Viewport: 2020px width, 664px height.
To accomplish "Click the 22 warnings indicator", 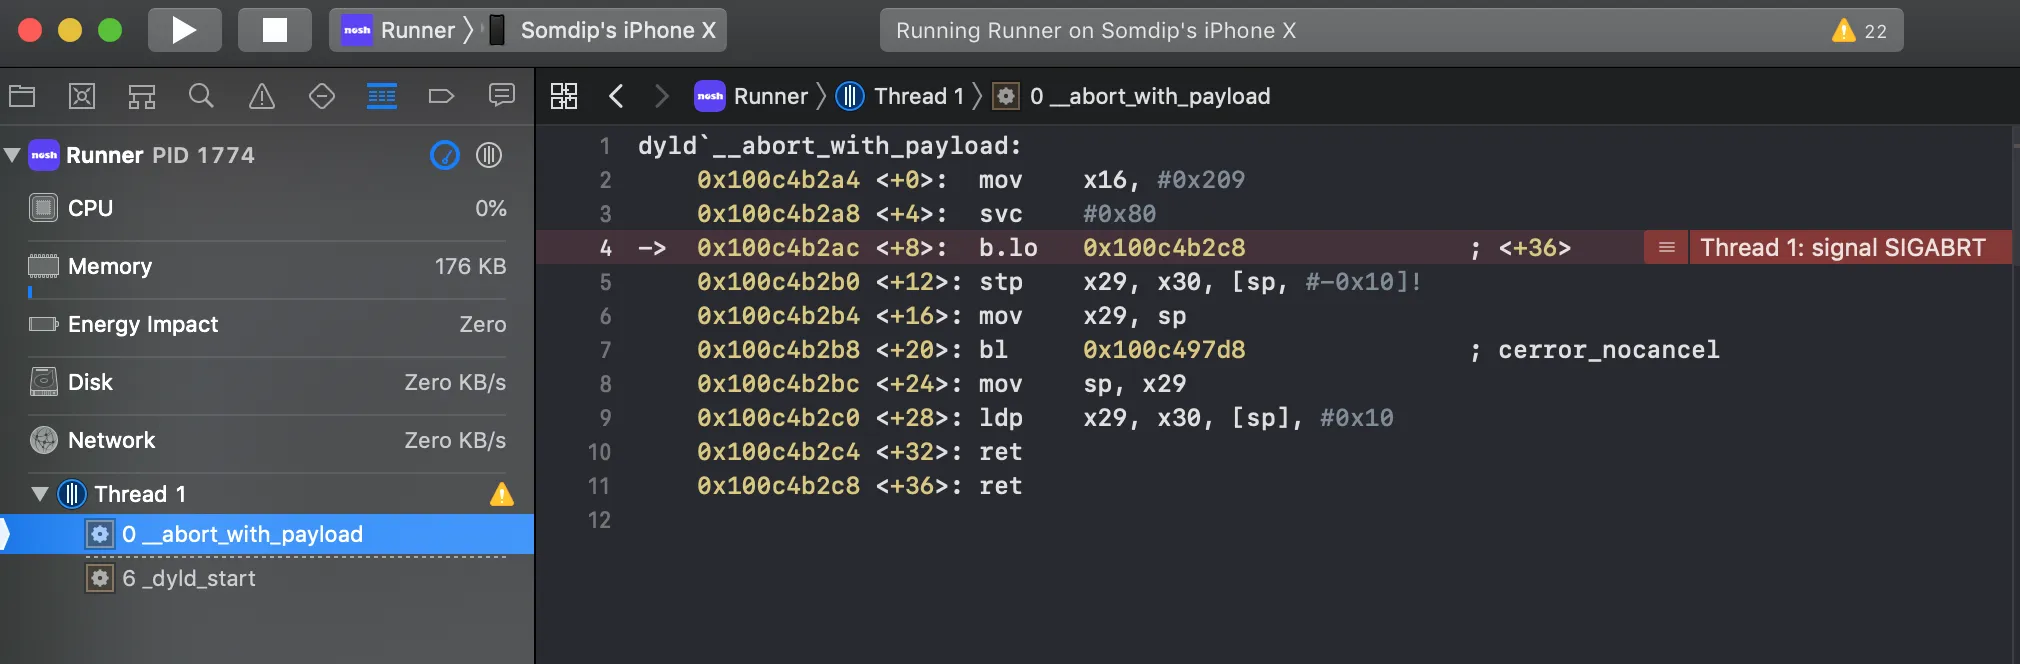I will [x=1860, y=30].
